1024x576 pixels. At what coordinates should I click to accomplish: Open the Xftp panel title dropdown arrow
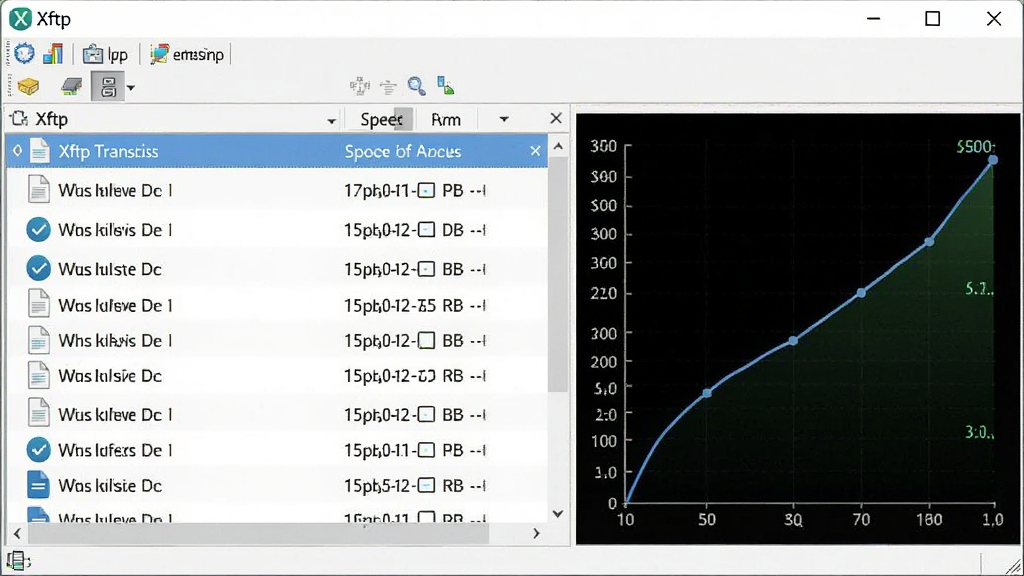(x=331, y=121)
